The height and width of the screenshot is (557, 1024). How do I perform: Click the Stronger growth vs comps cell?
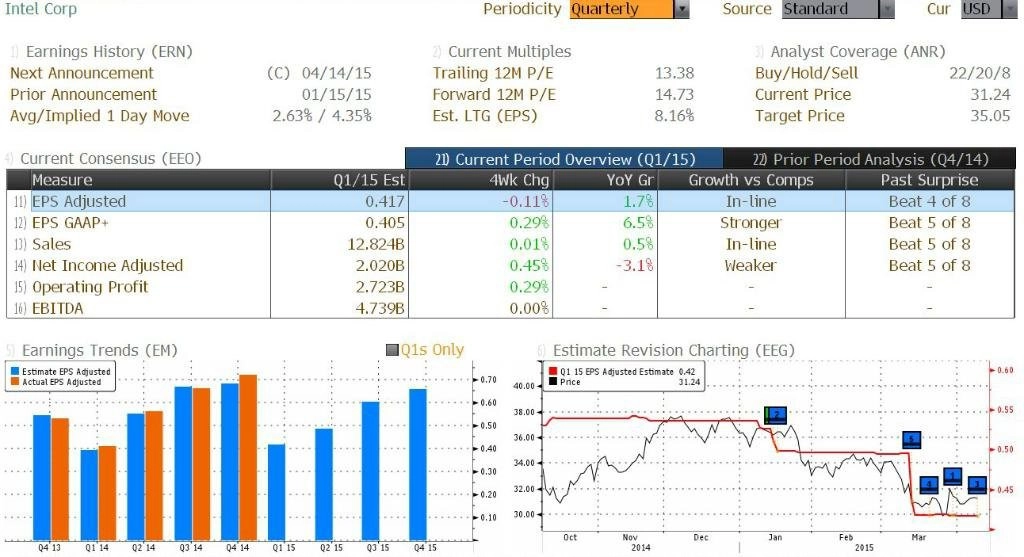751,223
